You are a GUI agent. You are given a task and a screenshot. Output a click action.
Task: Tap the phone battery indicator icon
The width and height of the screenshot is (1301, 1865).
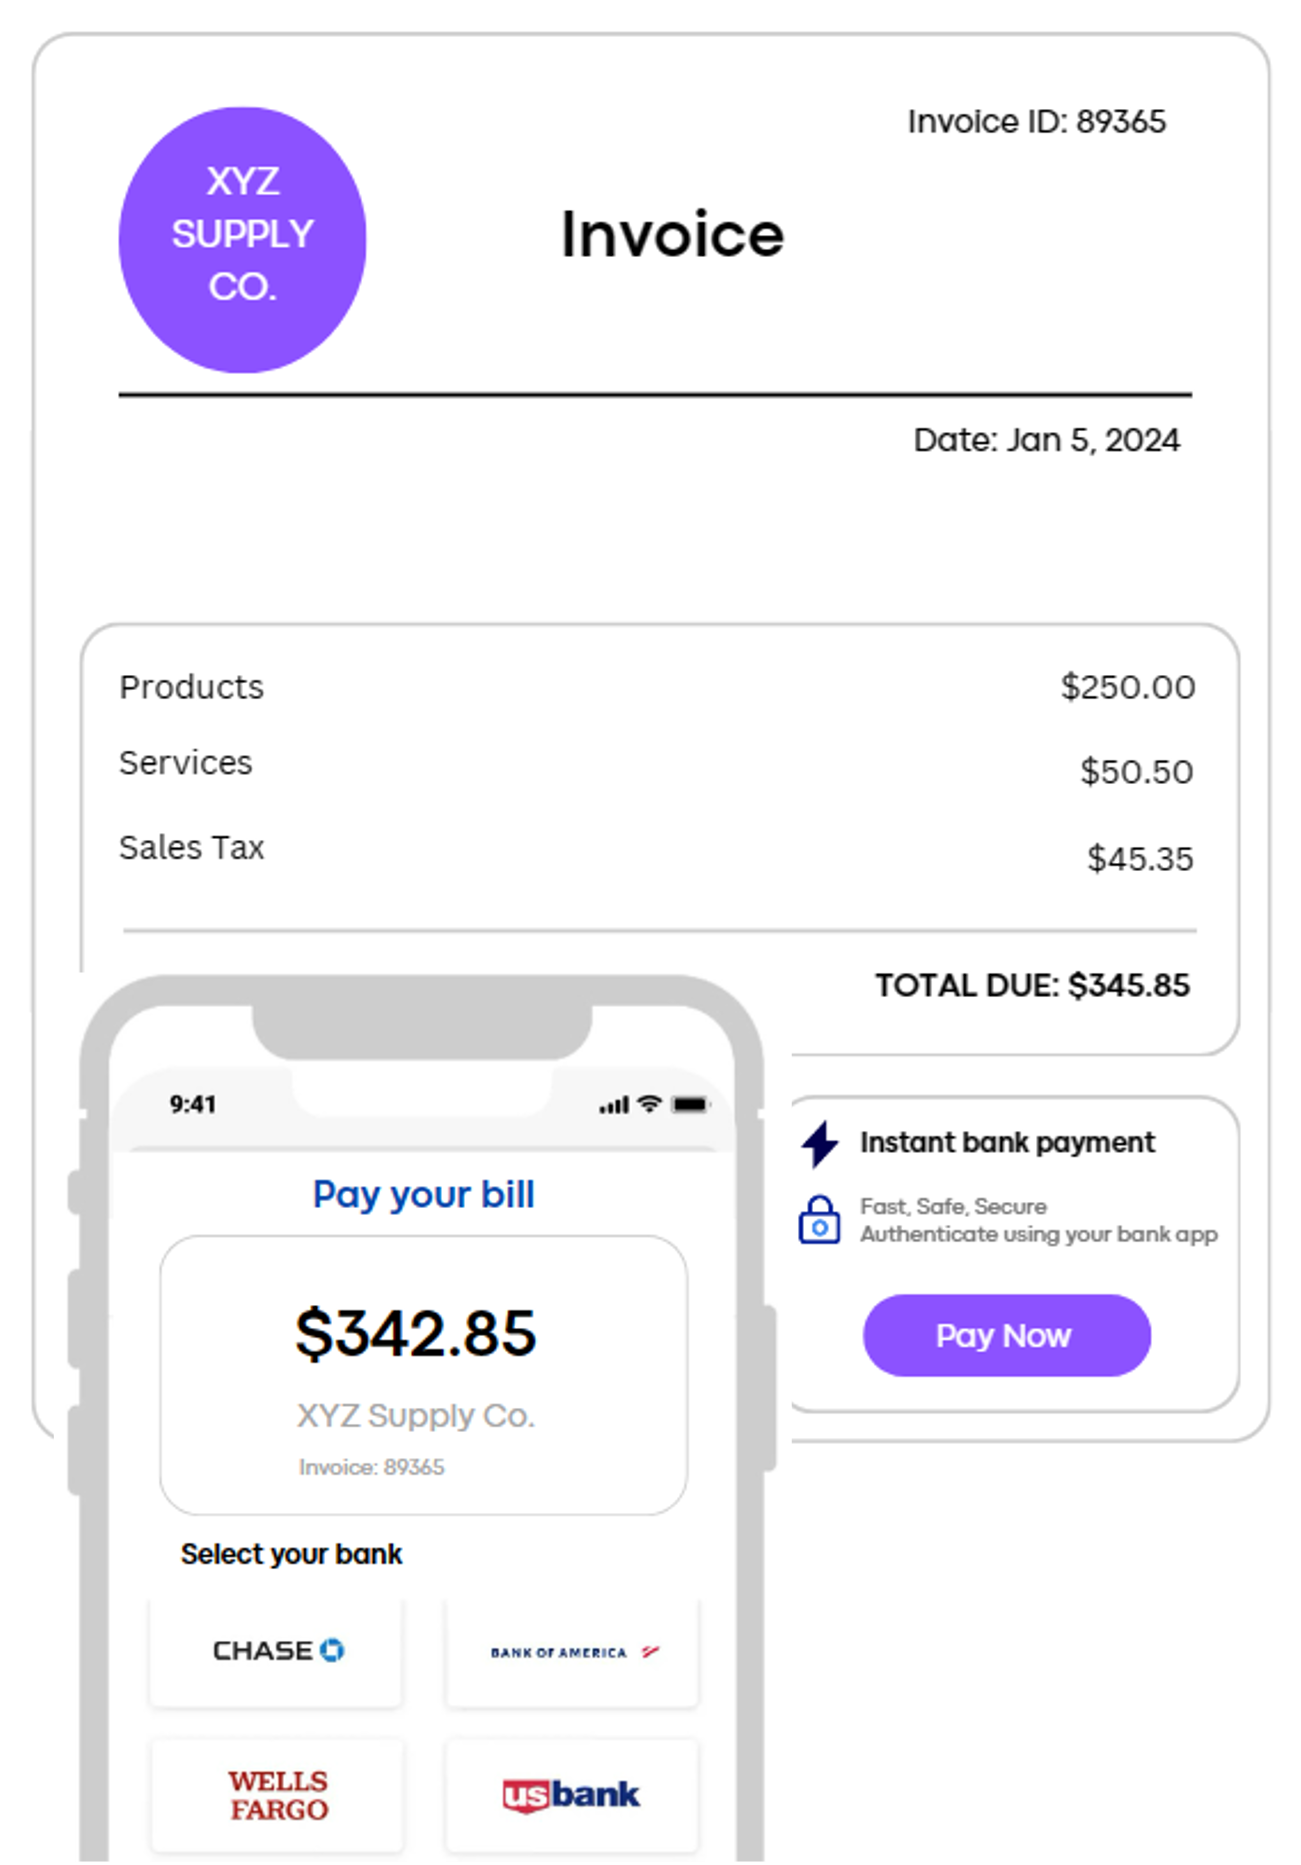[x=690, y=1104]
